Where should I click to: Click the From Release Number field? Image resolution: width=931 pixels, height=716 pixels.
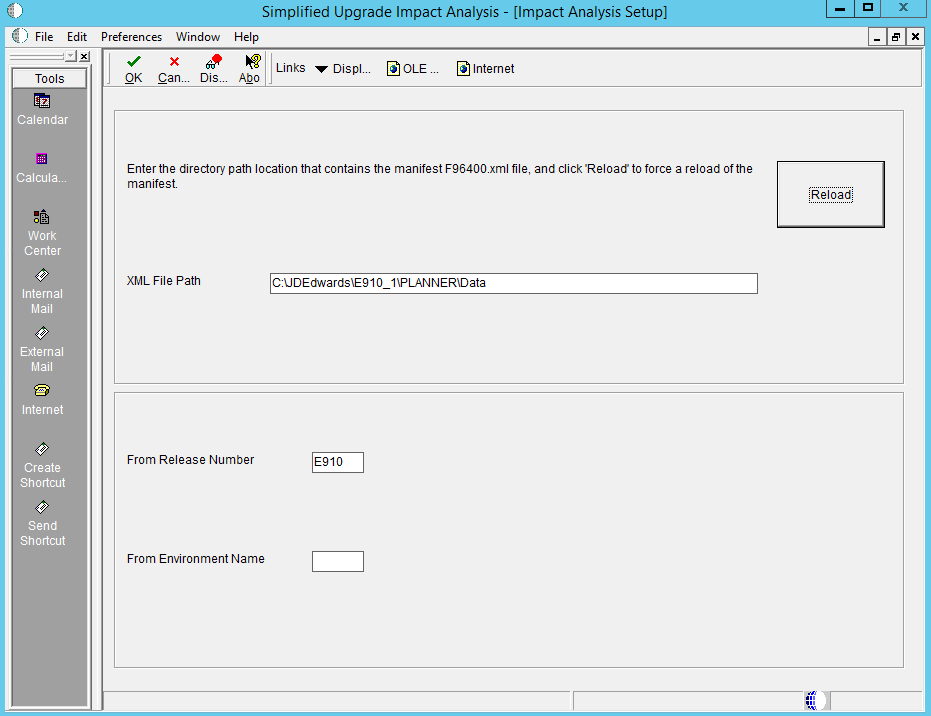(338, 462)
